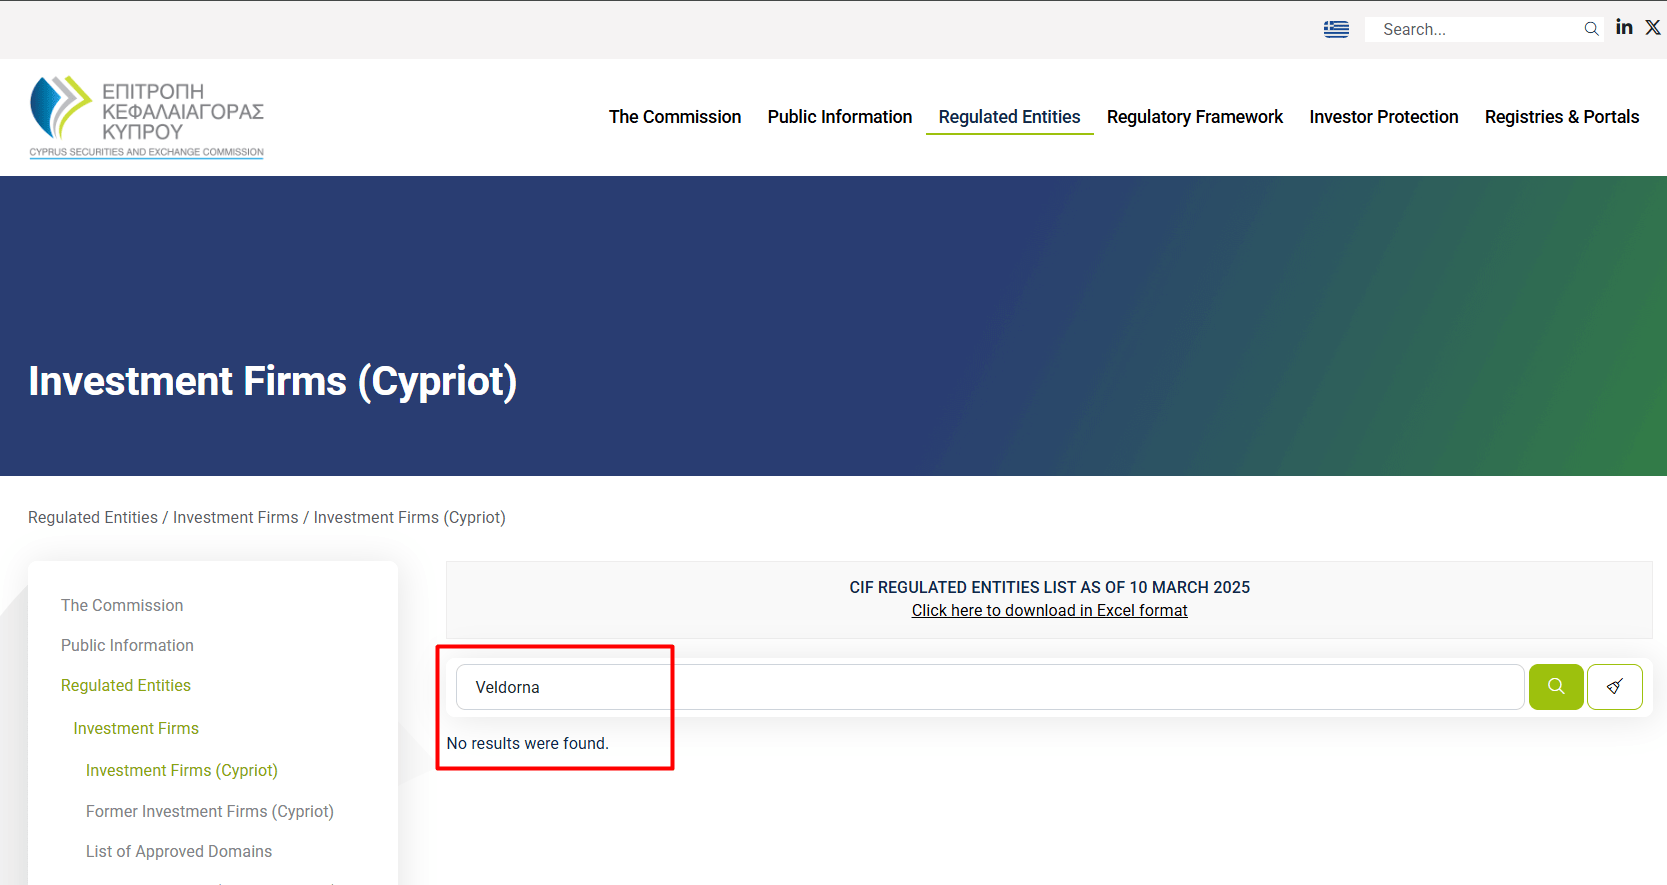Run the green entity search button

coord(1556,687)
